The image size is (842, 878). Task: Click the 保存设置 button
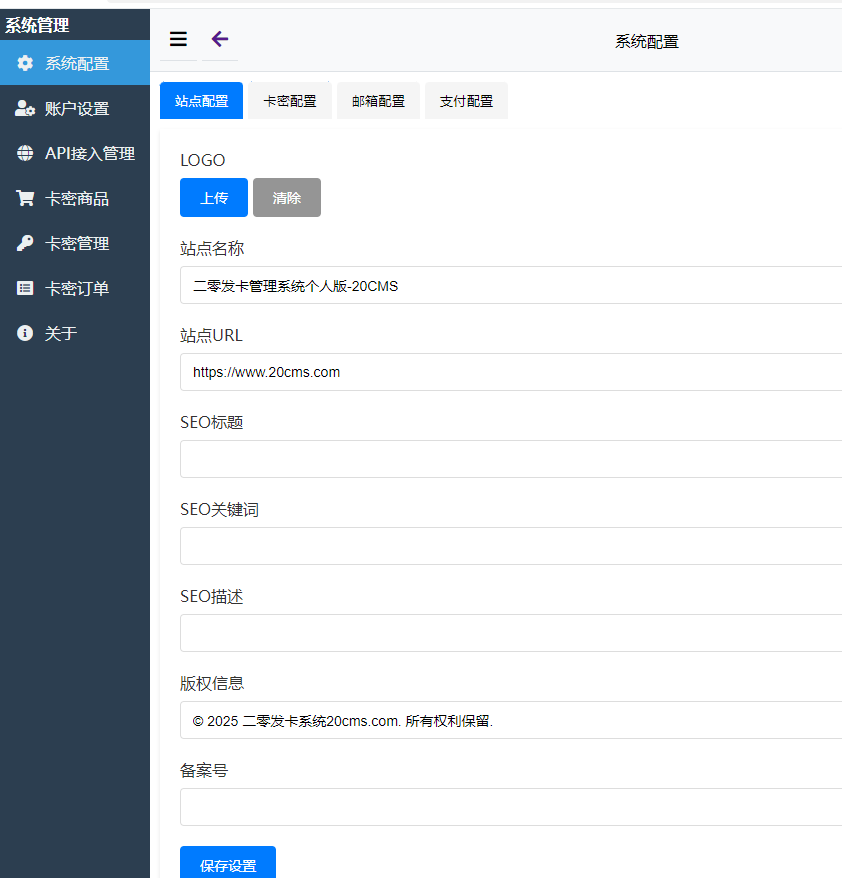[x=228, y=863]
